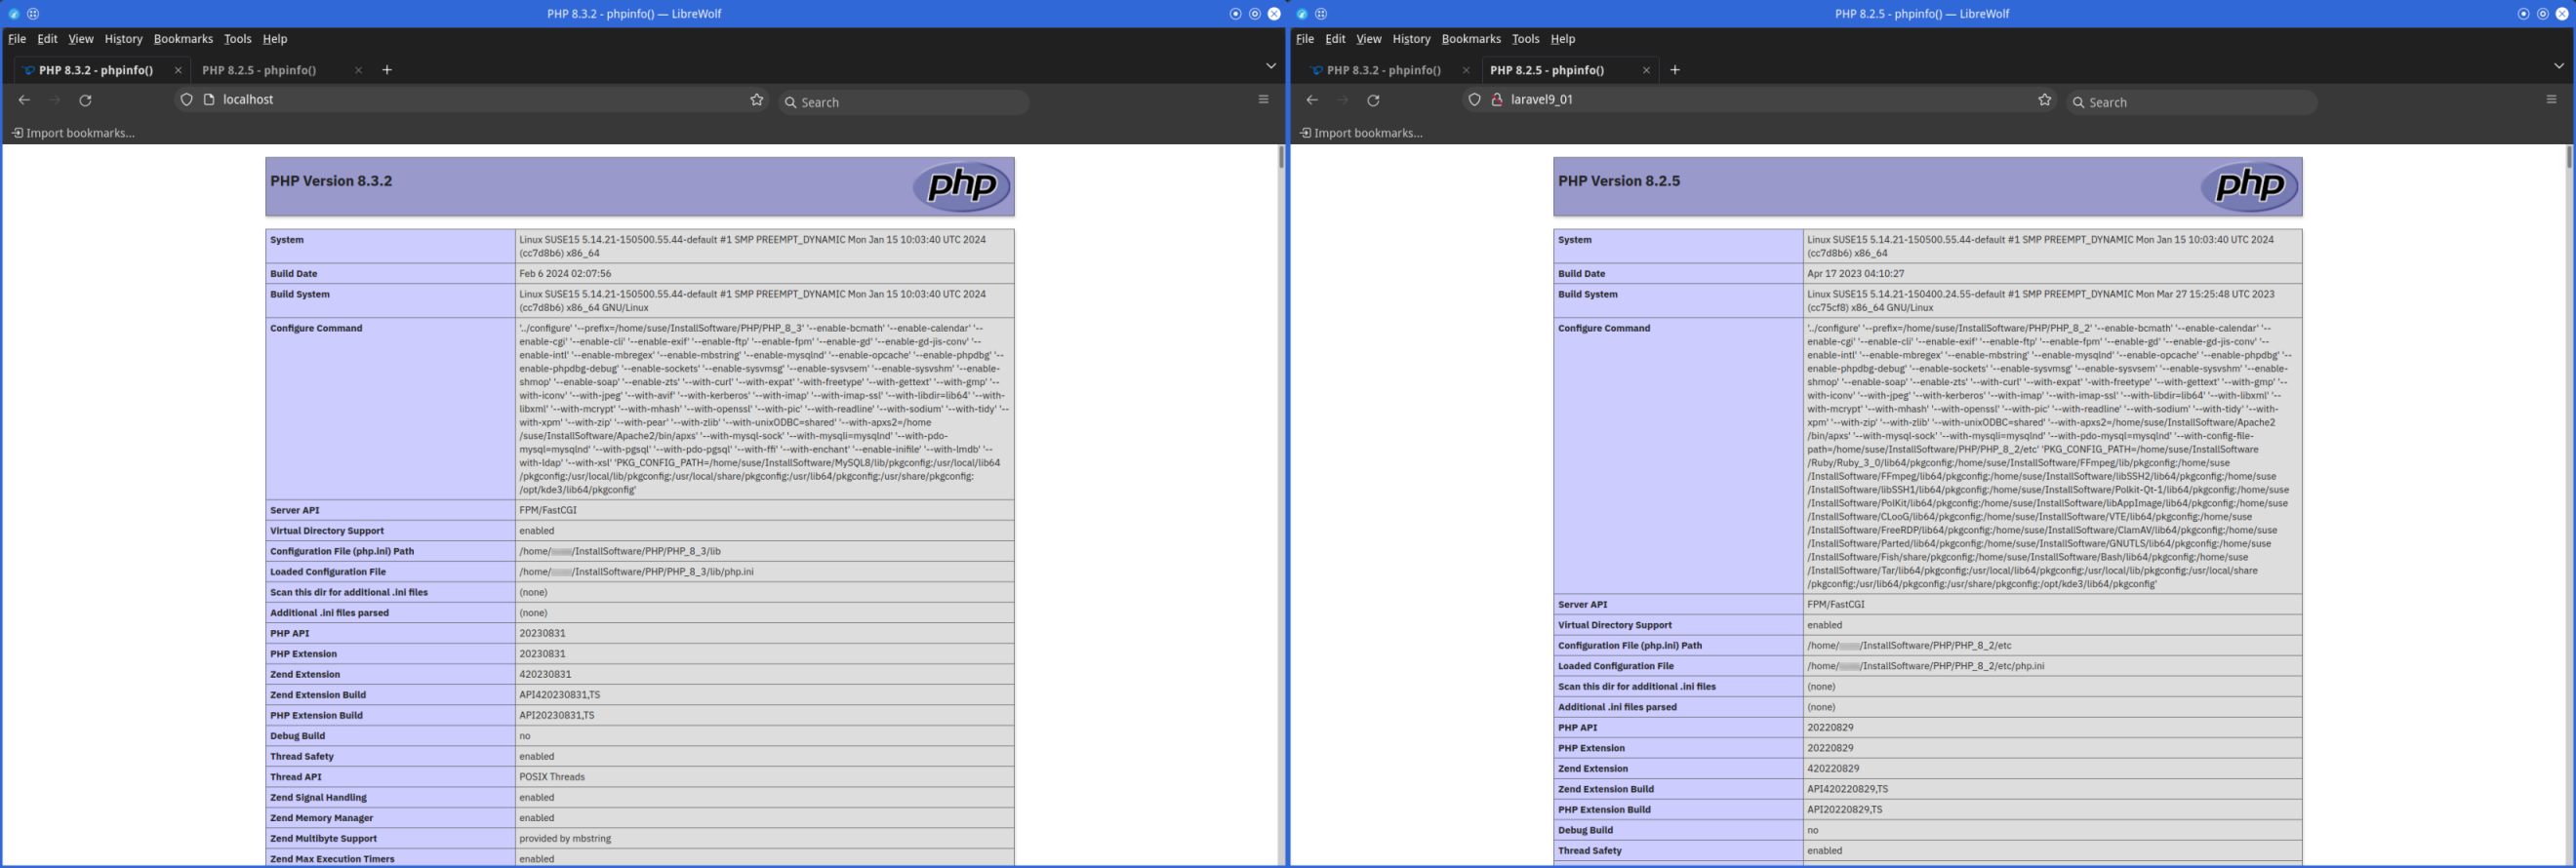
Task: Reload the page in left LibreWolf window
Action: 85,100
